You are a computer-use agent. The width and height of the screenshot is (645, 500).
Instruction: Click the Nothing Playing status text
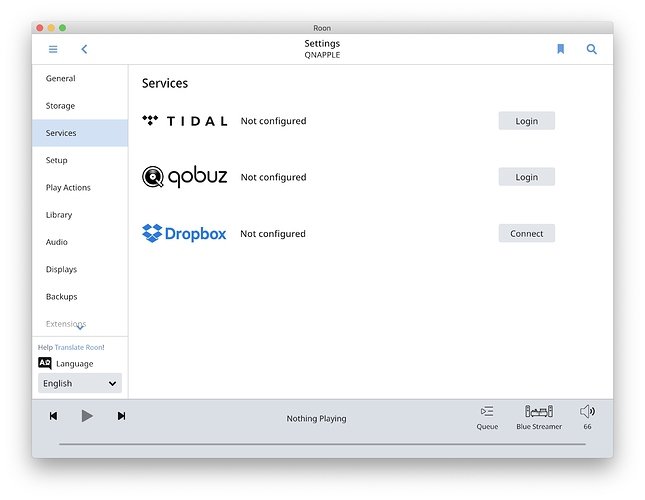pyautogui.click(x=316, y=419)
